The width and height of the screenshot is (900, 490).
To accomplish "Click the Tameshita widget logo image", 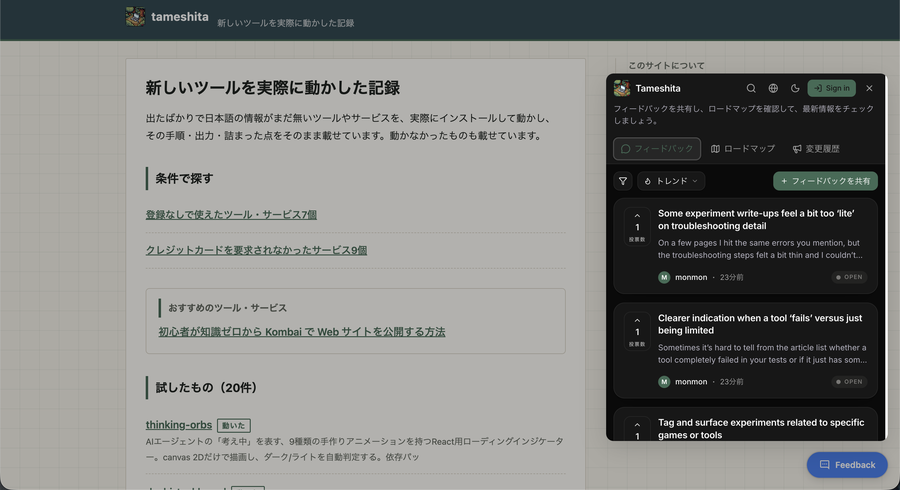I will tap(622, 88).
